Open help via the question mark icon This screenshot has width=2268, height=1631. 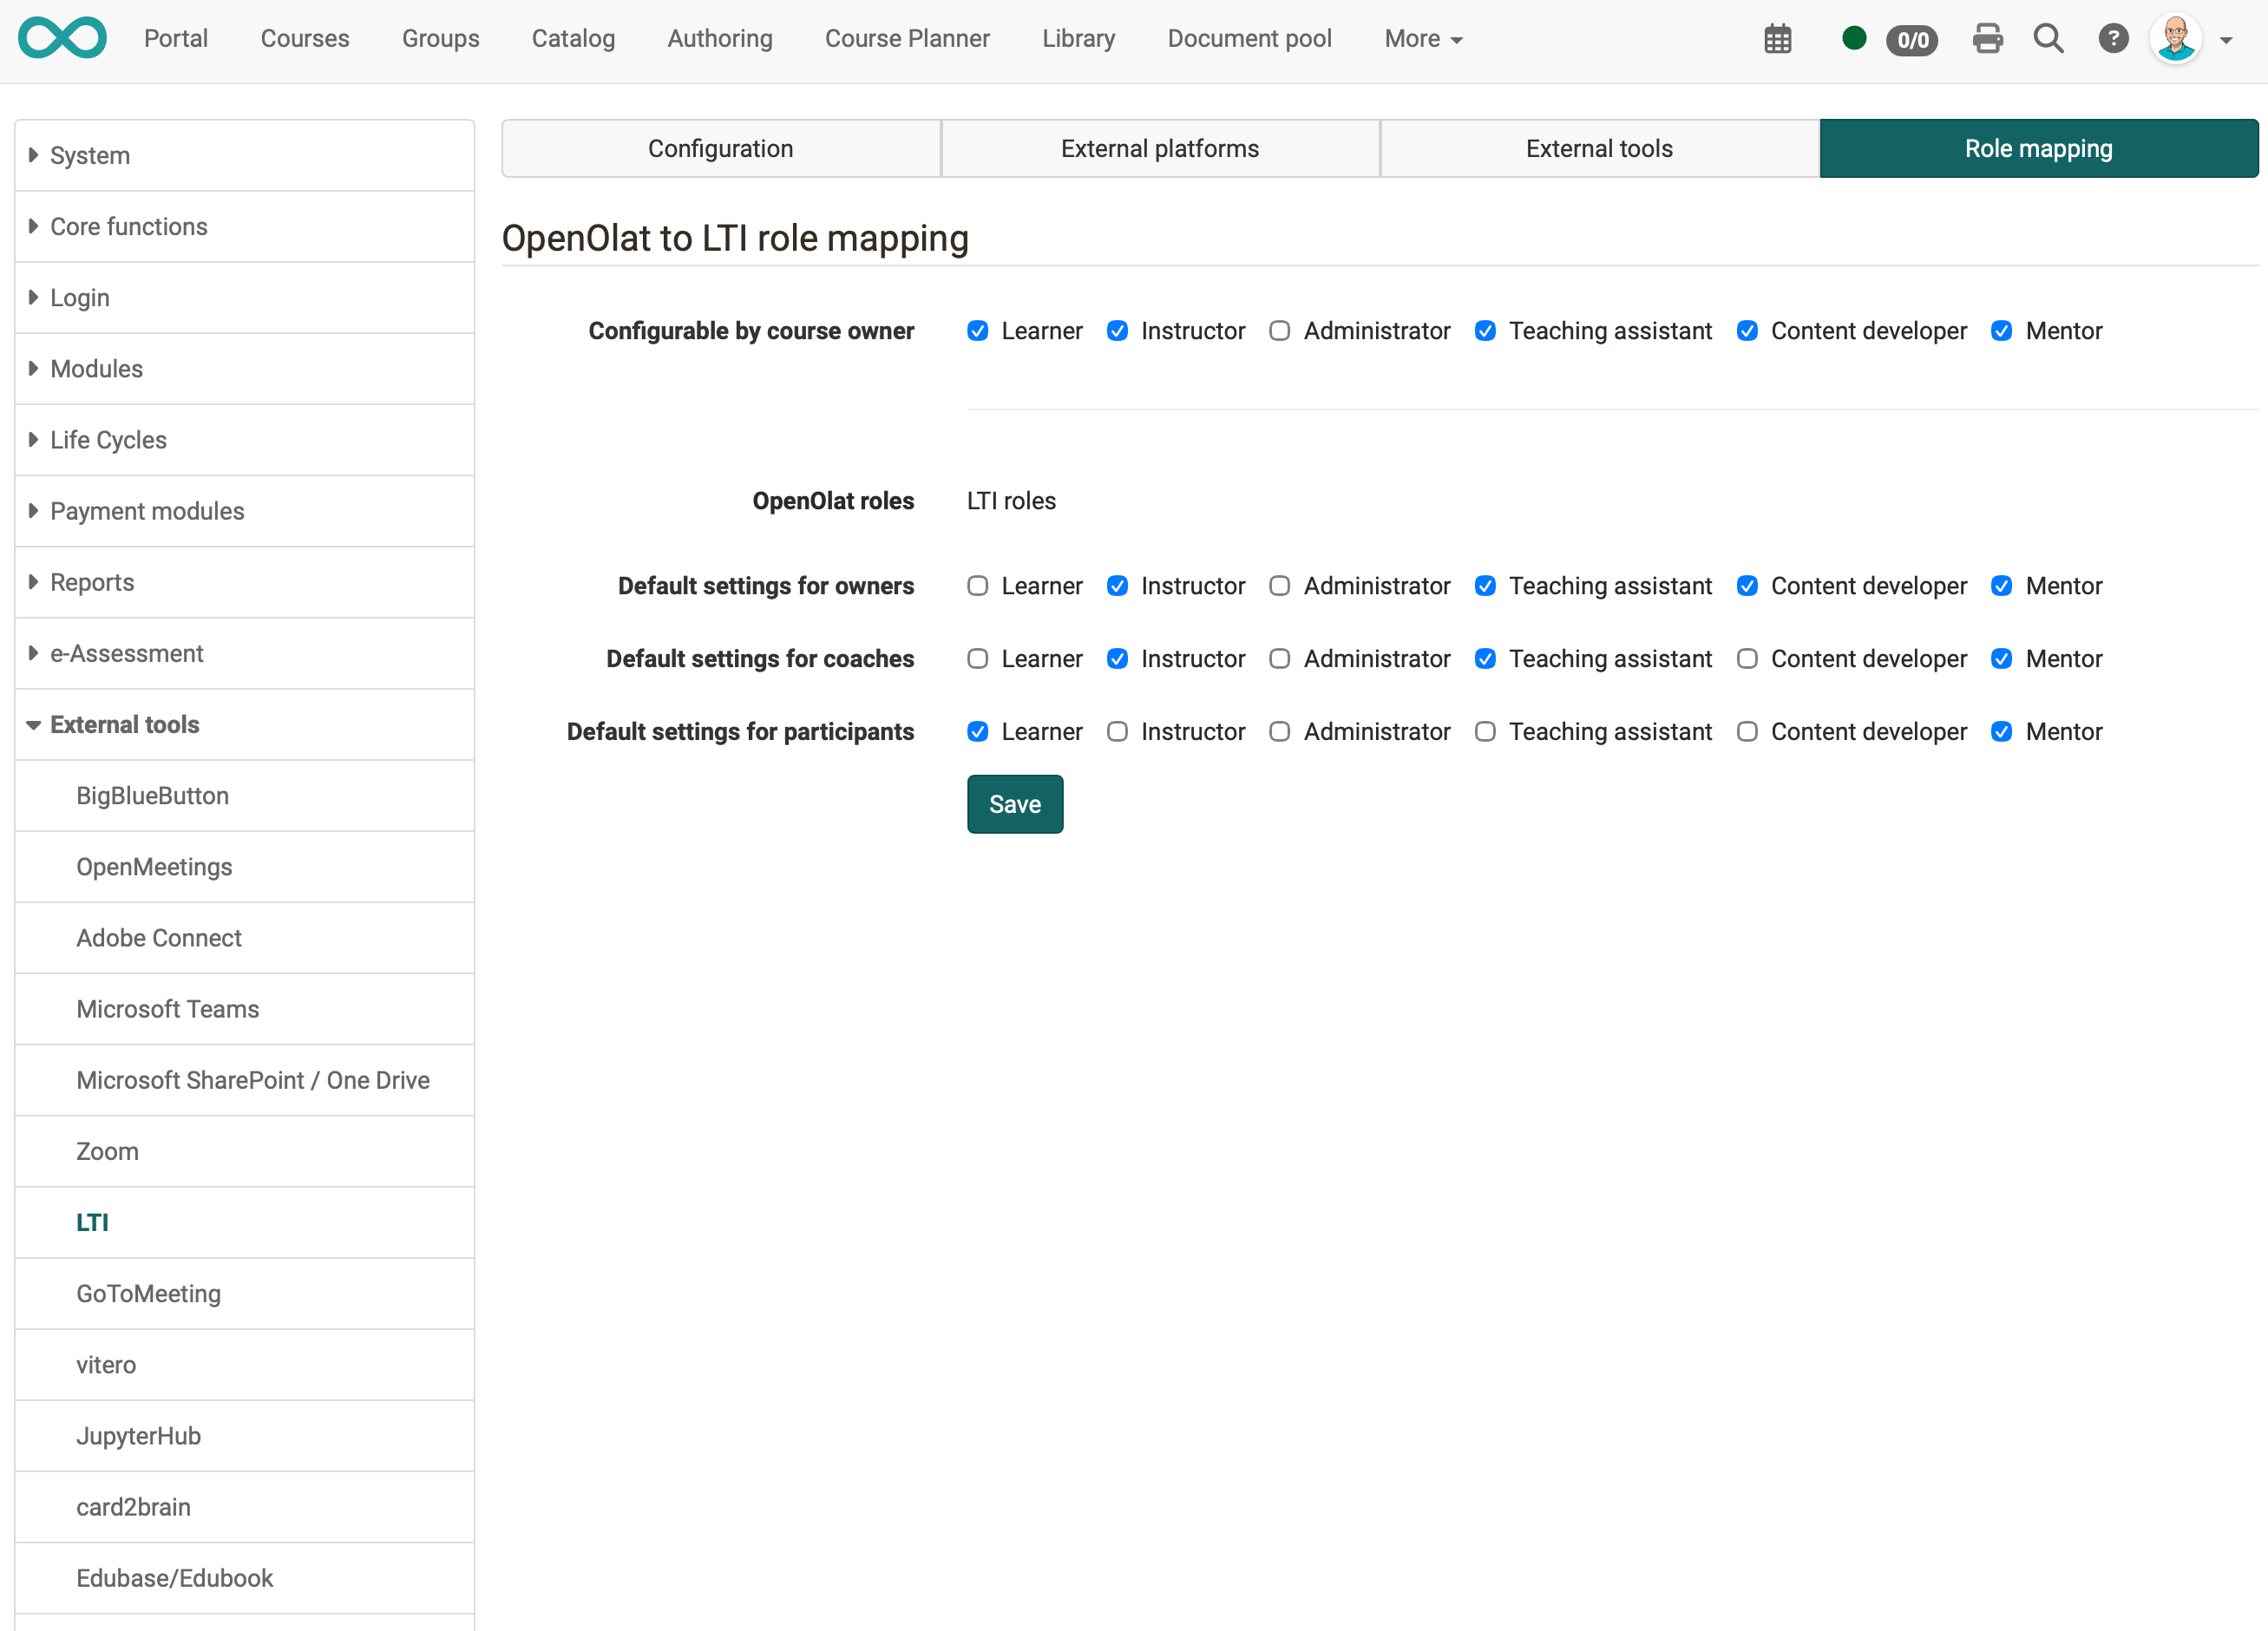[x=2114, y=38]
